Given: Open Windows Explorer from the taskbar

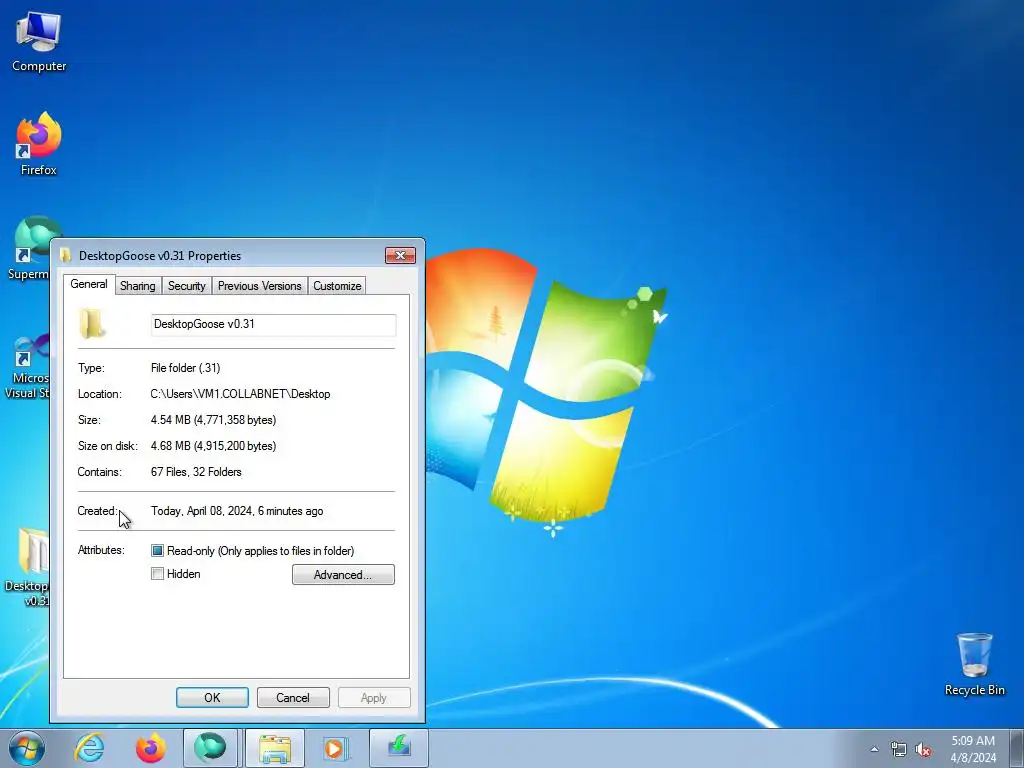Looking at the screenshot, I should click(275, 748).
